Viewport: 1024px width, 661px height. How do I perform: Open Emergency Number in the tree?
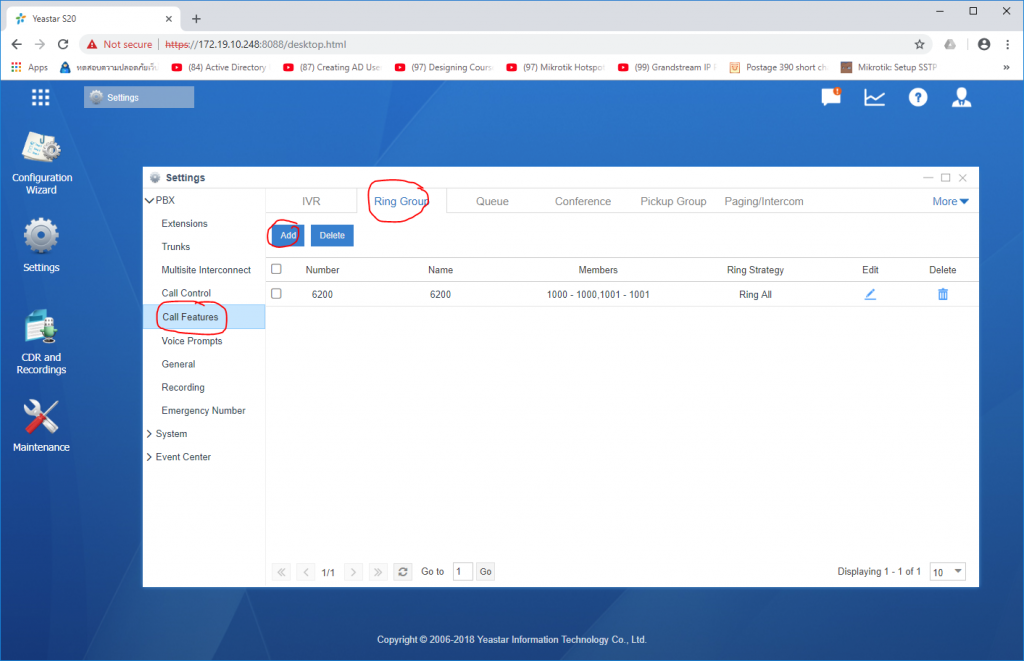click(x=203, y=411)
